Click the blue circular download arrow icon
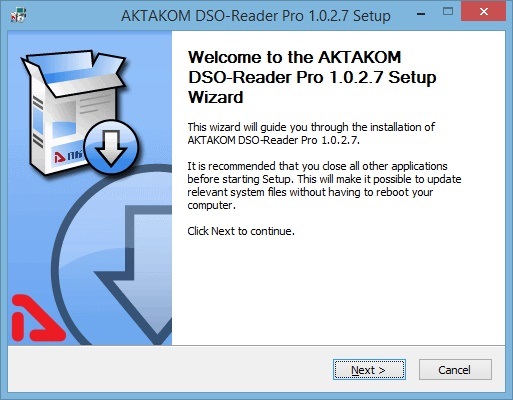Viewport: 513px width, 400px height. (x=111, y=147)
